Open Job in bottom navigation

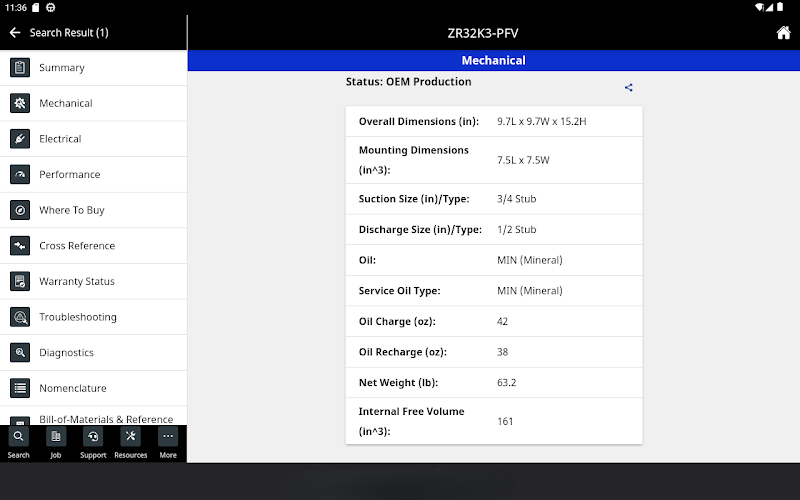tap(56, 444)
